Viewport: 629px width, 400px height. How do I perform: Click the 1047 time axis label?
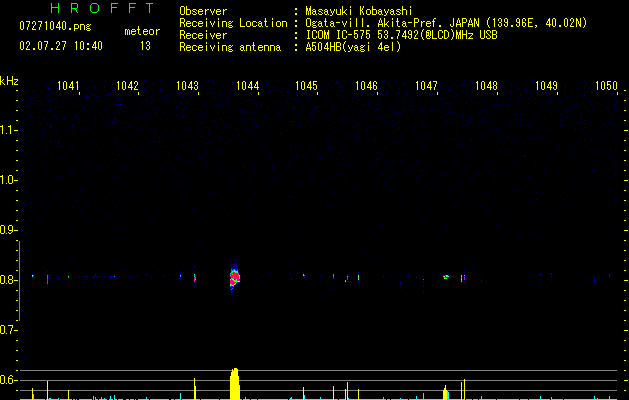click(x=426, y=86)
